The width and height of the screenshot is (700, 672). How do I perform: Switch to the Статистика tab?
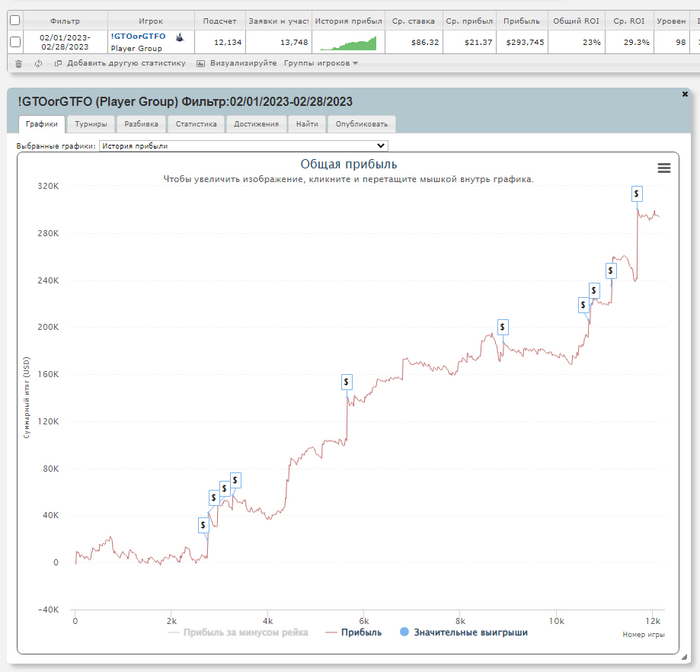[x=196, y=124]
